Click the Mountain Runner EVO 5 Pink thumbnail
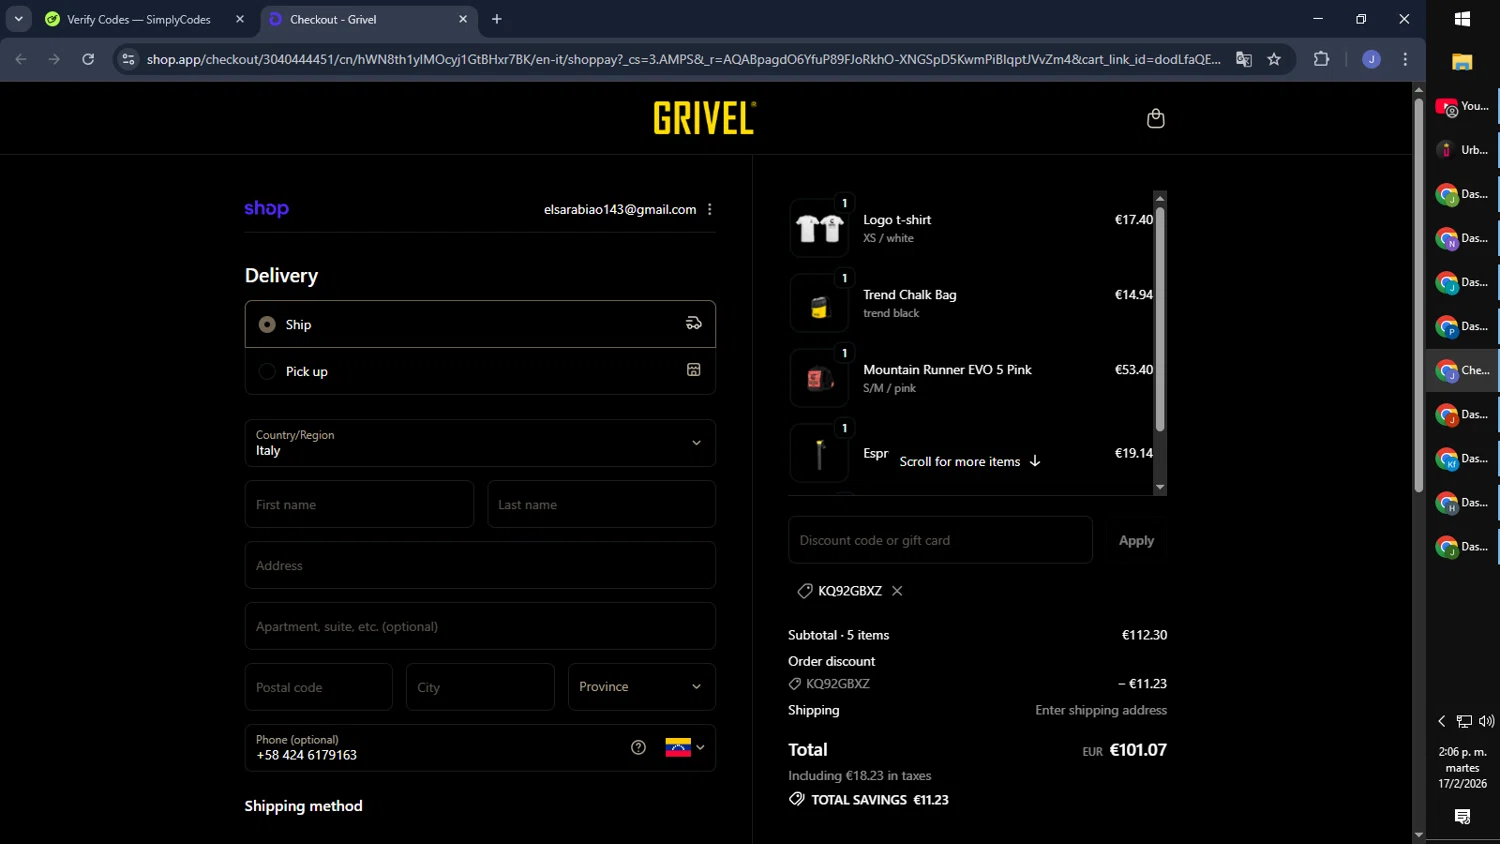 [819, 378]
